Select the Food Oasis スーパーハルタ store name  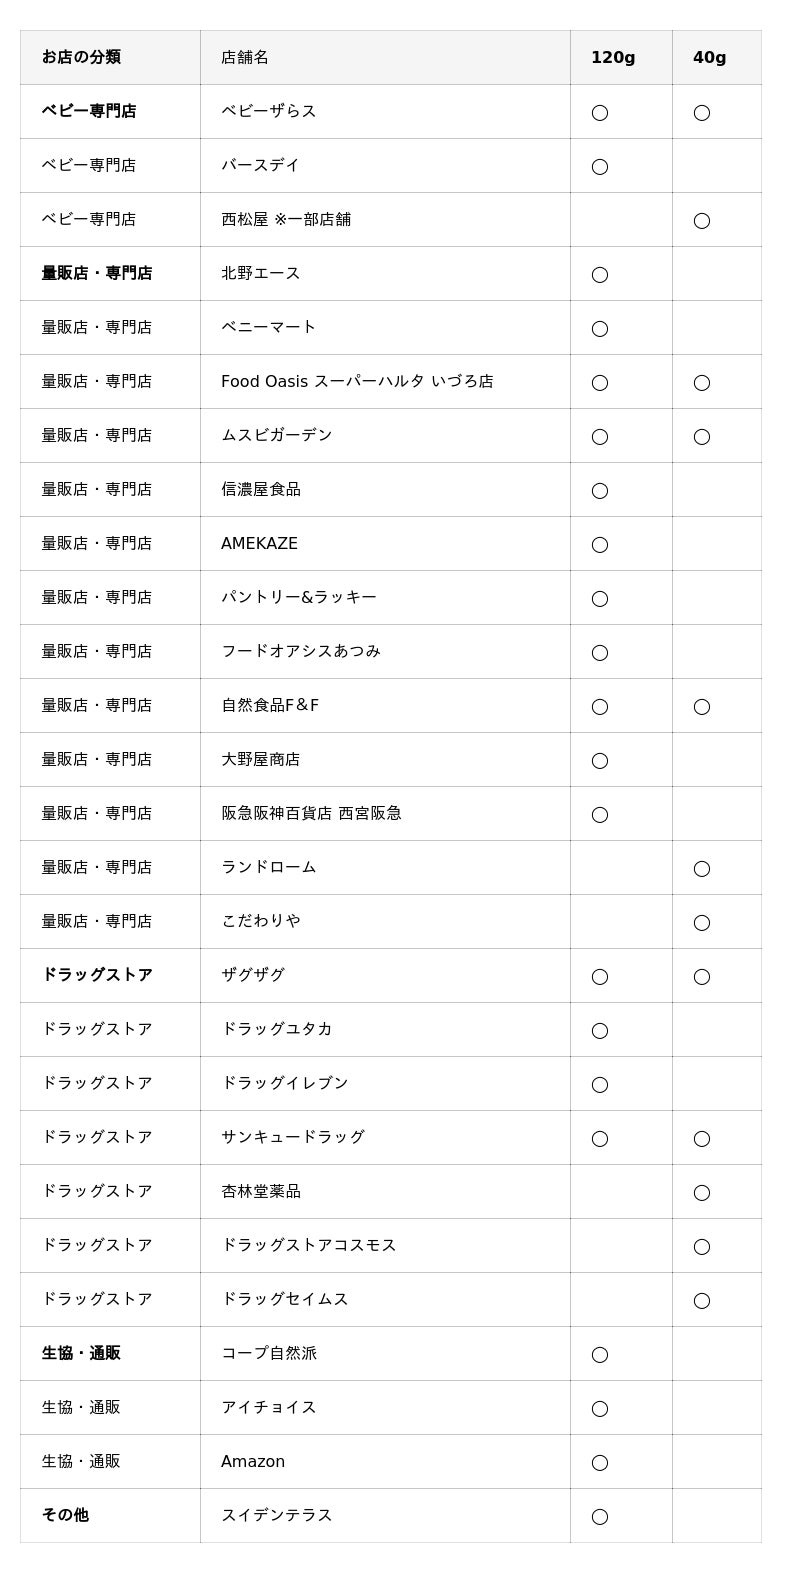click(x=357, y=381)
